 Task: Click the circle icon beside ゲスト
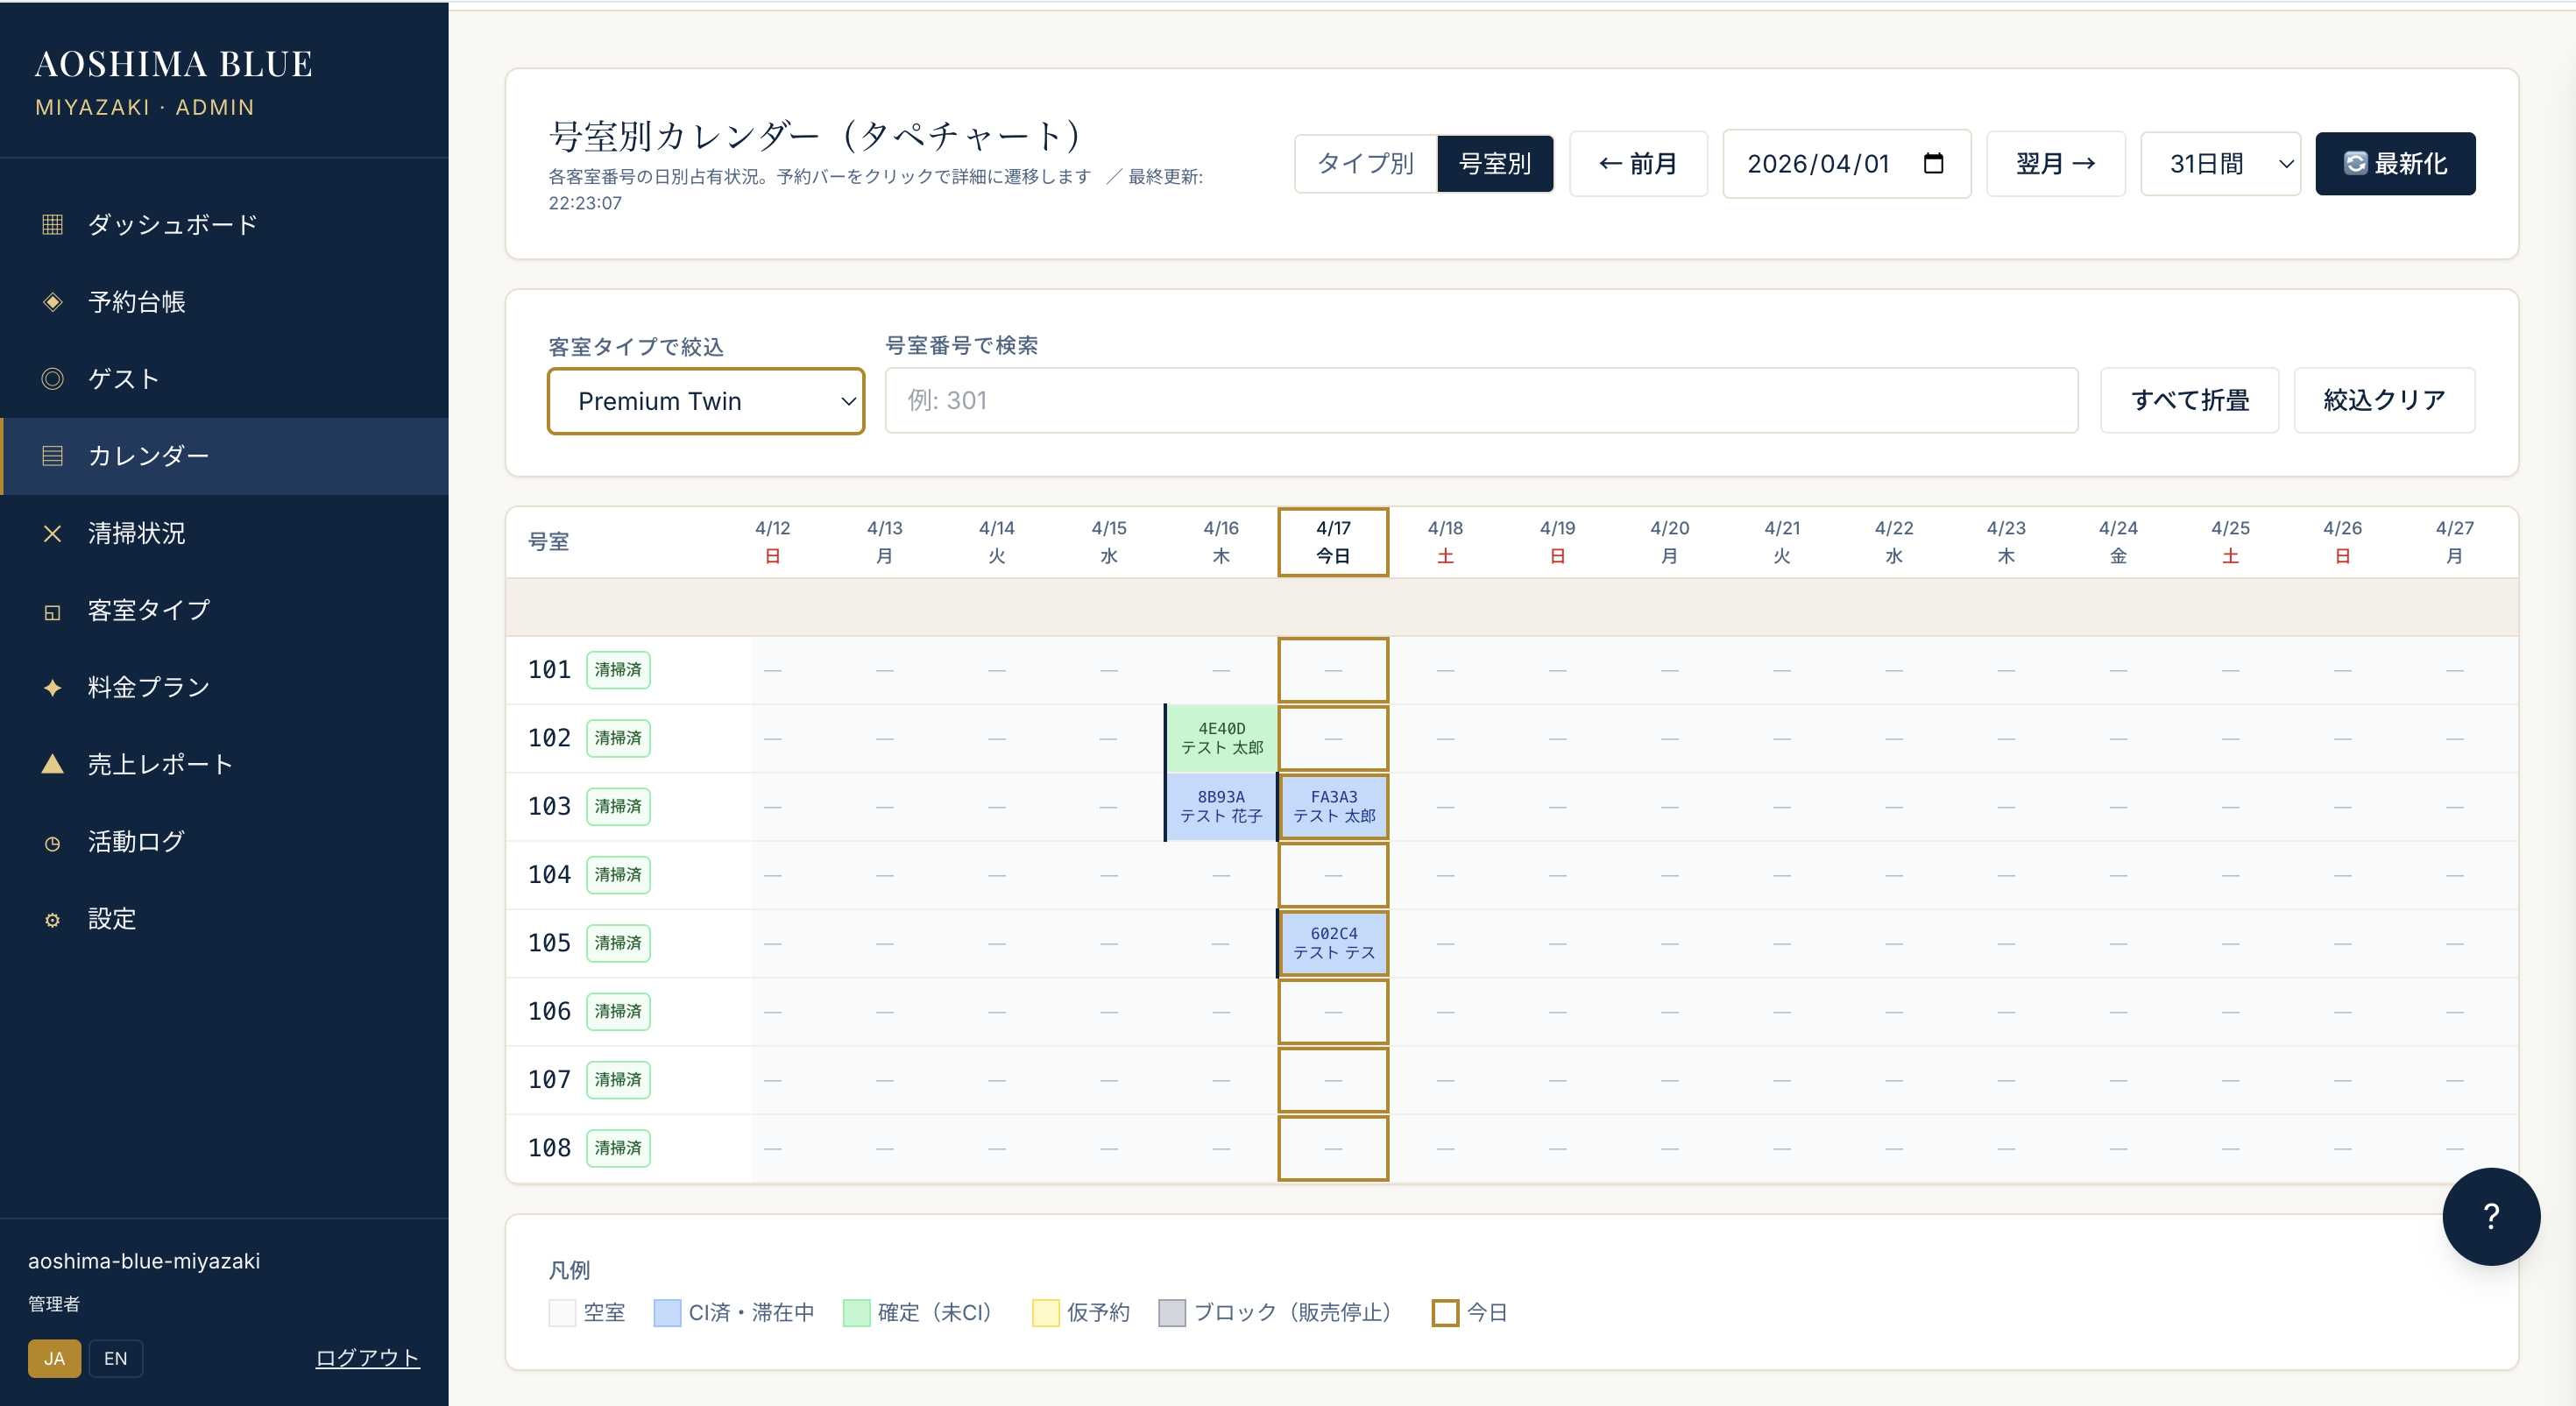53,379
